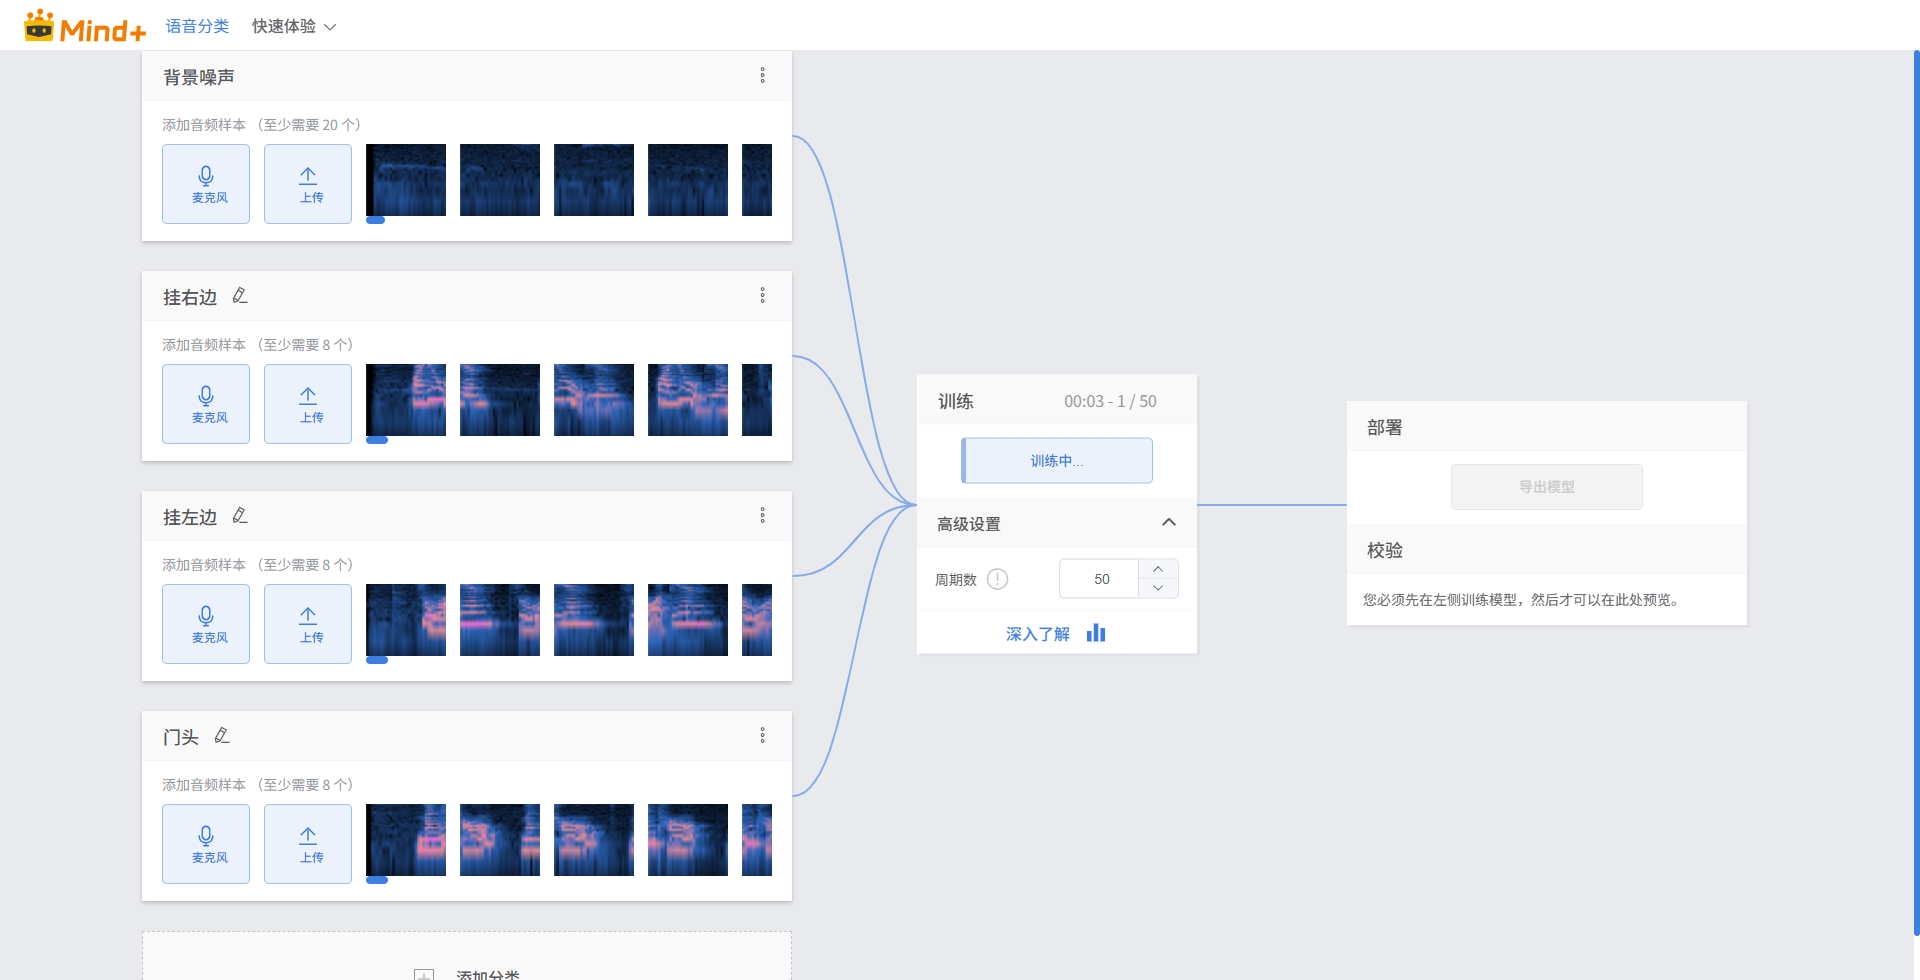Upload audio to 门头 class
Screen dimensions: 1920x980
click(x=308, y=844)
